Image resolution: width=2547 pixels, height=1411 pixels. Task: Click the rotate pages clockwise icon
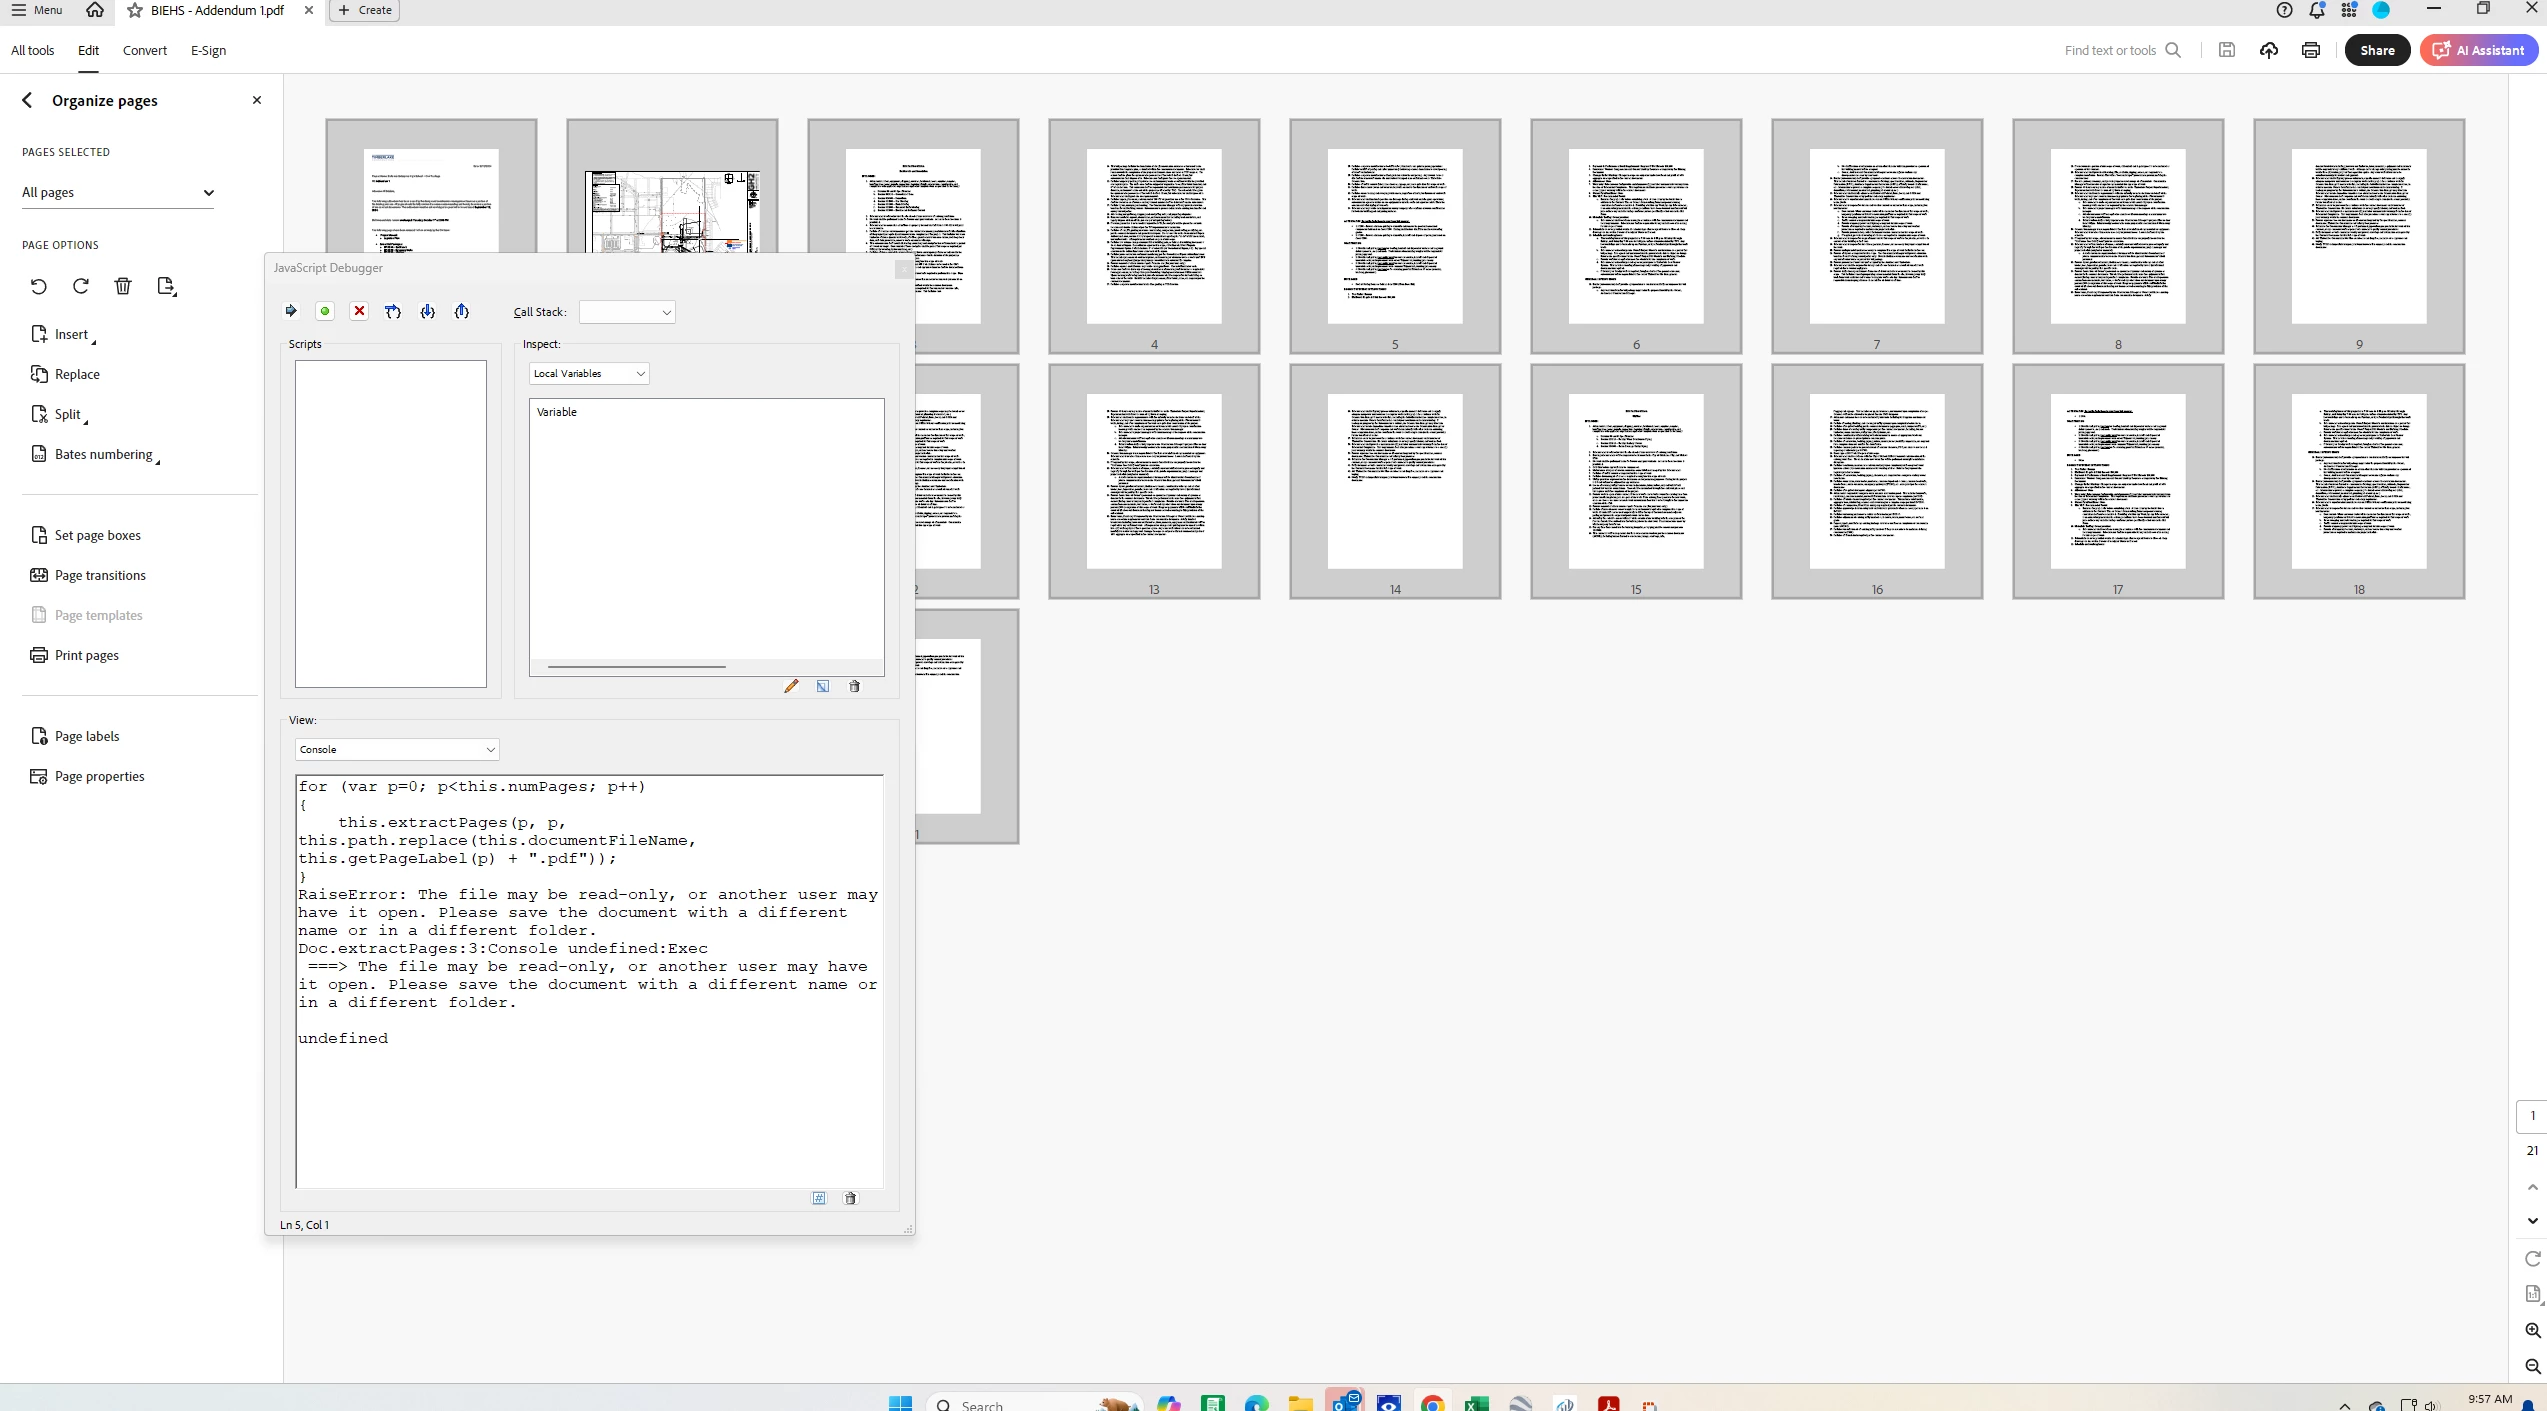click(81, 286)
